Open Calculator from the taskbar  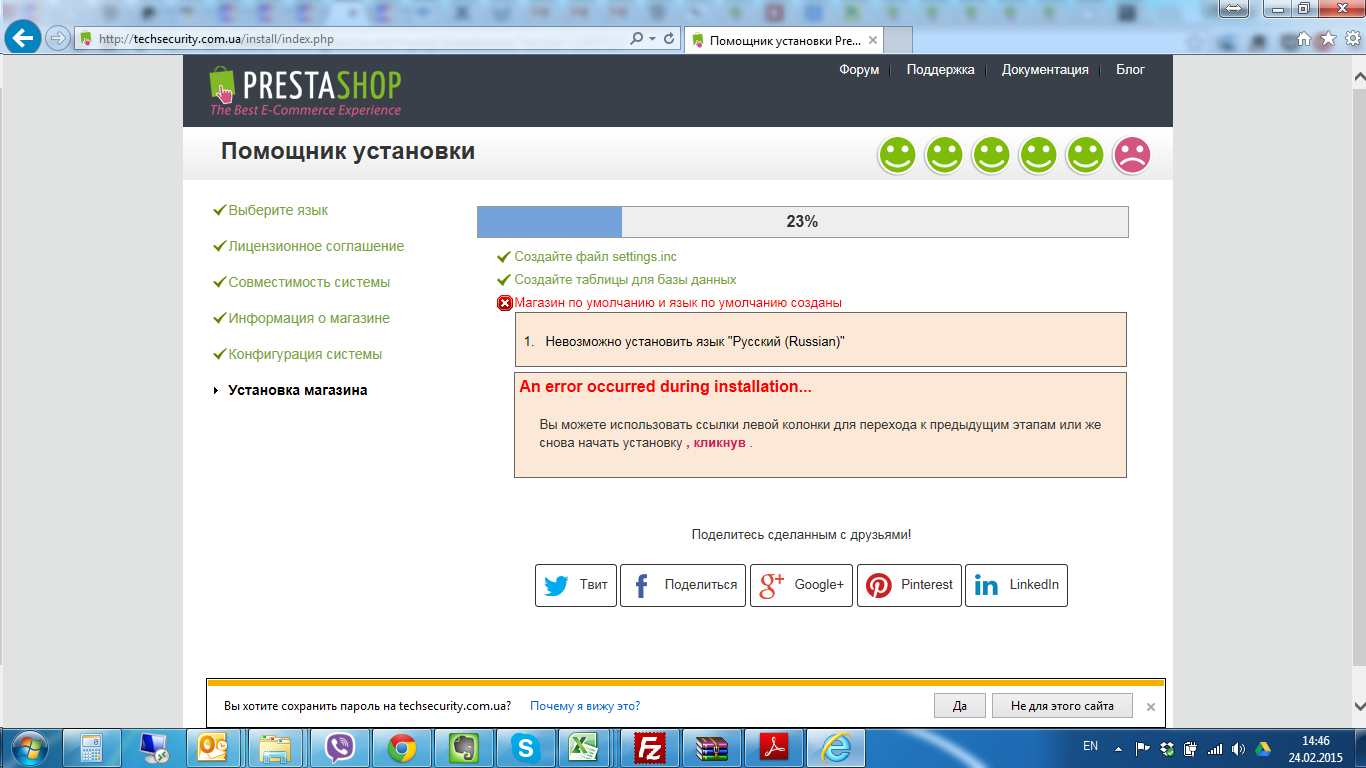coord(92,748)
